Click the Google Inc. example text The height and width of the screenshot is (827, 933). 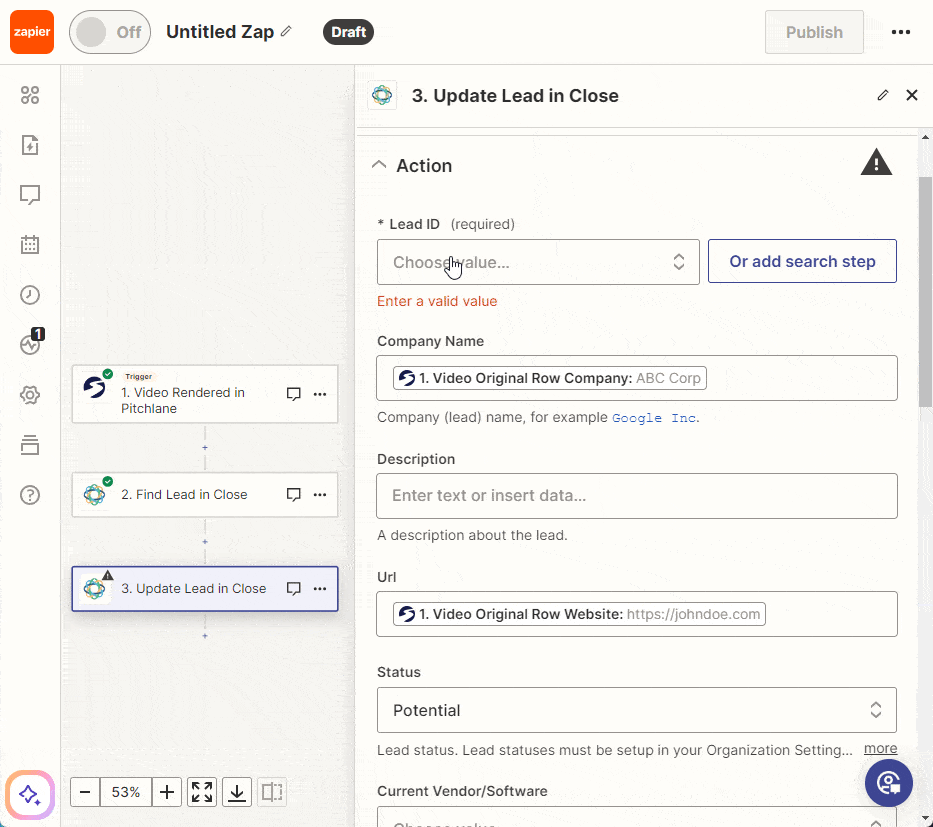(655, 418)
